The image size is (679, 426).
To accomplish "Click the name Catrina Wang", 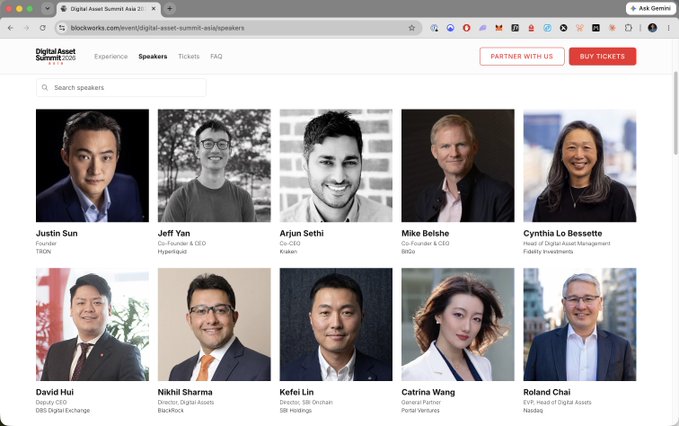I will [x=428, y=392].
